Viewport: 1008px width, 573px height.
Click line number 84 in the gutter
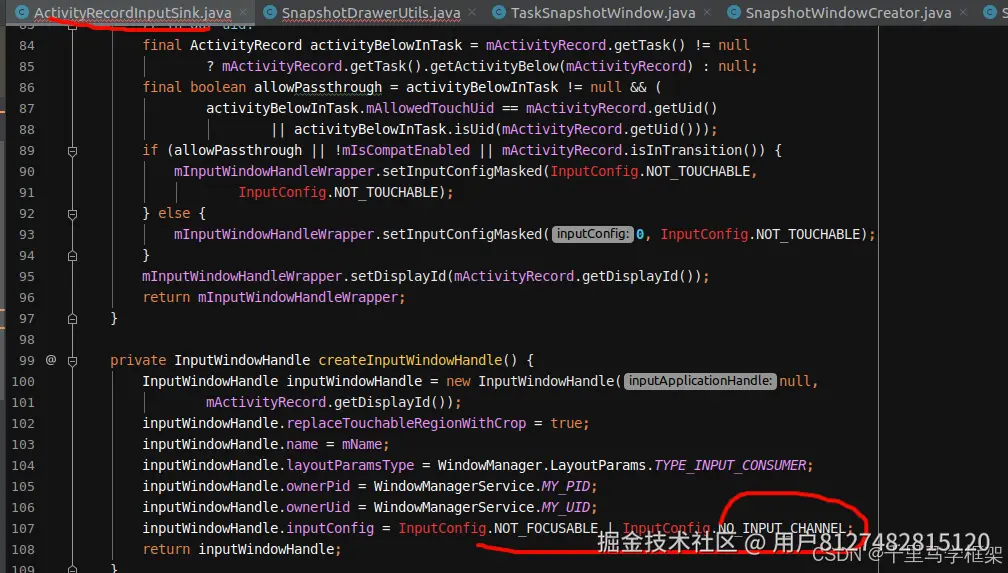[26, 46]
